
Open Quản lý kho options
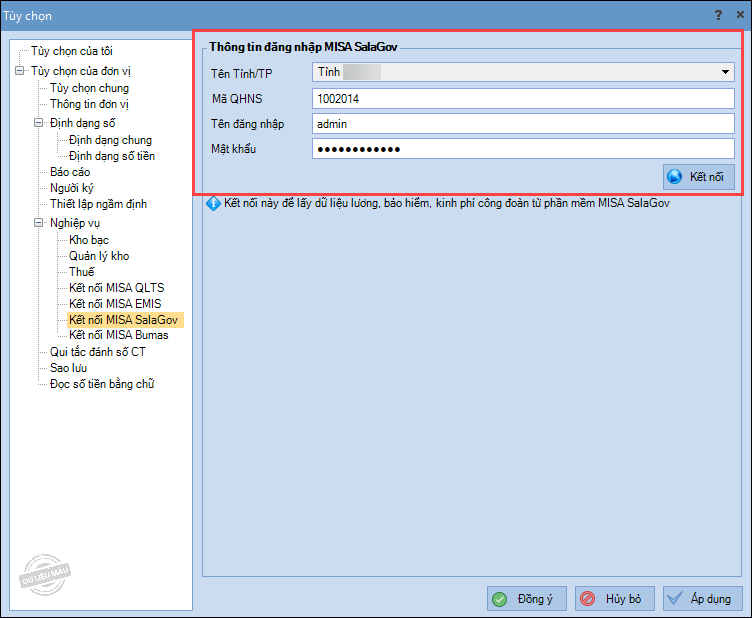99,256
